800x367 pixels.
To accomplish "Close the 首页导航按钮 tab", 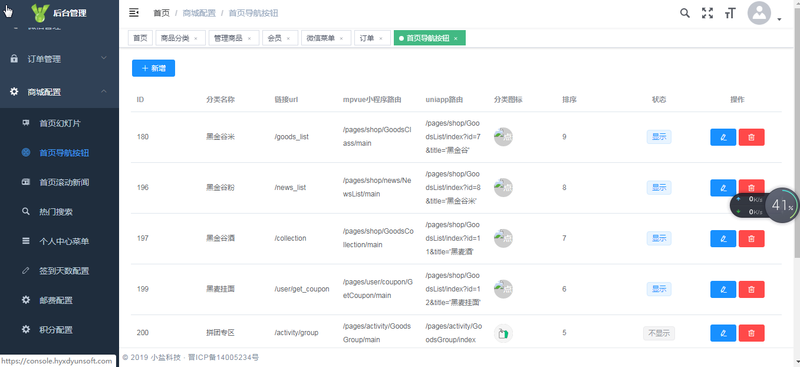I will [456, 38].
